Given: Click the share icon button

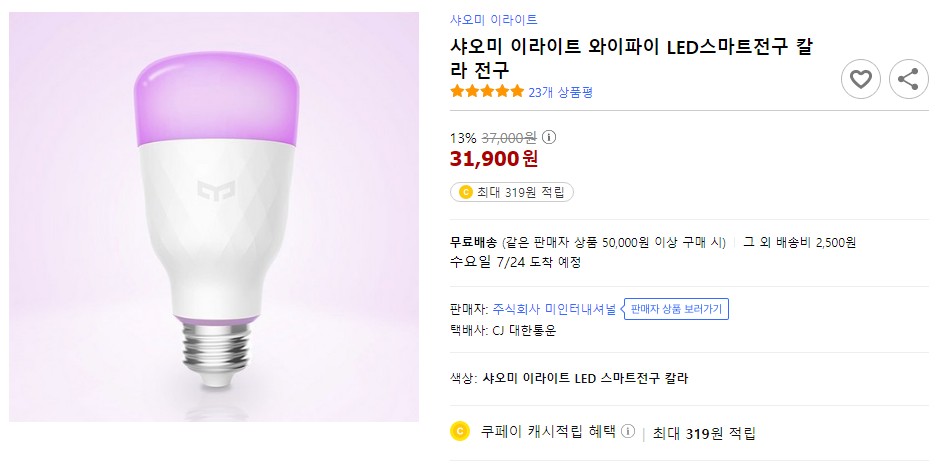Looking at the screenshot, I should 908,79.
